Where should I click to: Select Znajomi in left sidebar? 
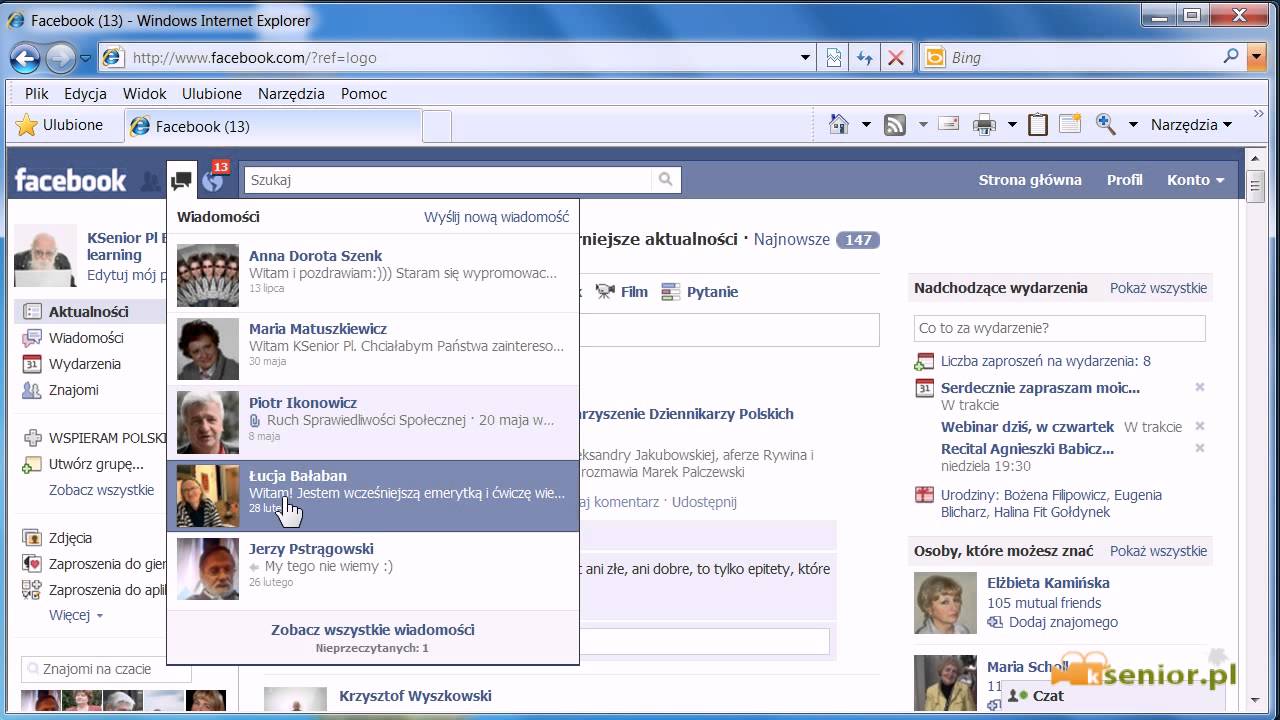[74, 390]
